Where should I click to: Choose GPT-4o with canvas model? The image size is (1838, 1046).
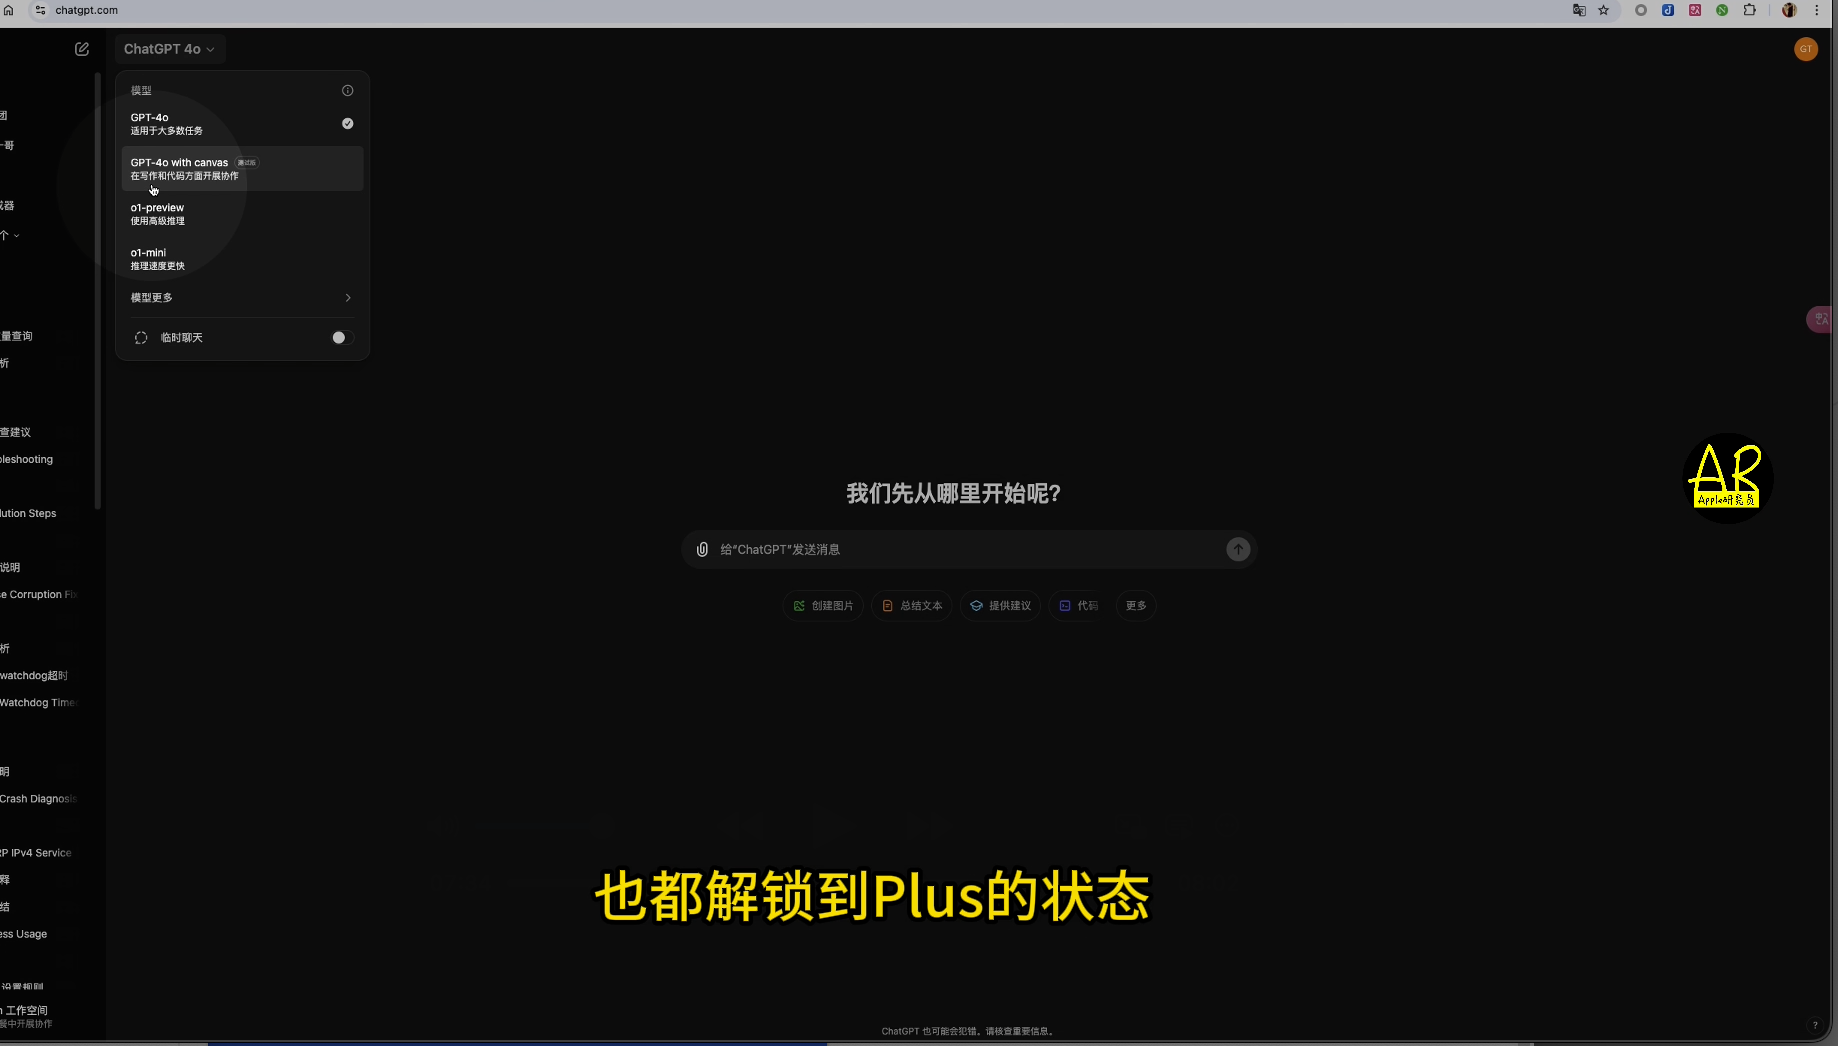pos(242,169)
